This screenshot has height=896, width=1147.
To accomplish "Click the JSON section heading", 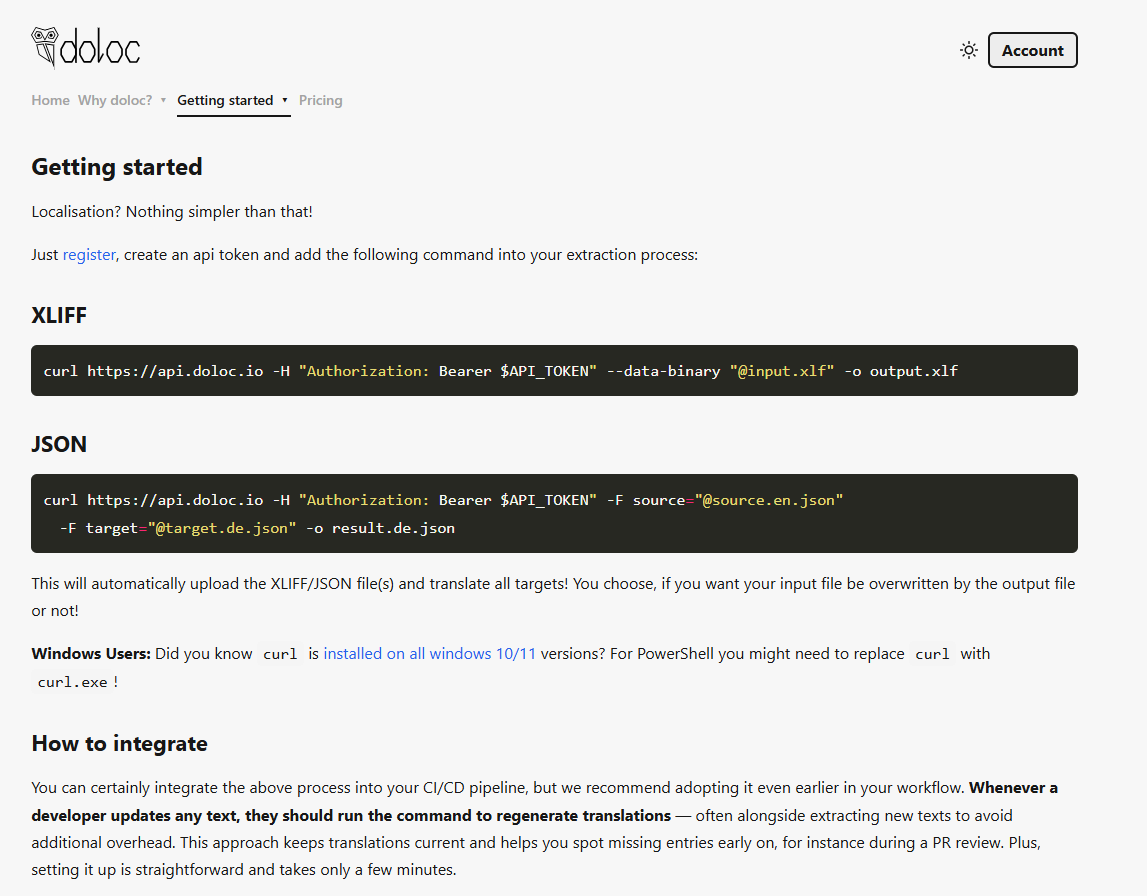I will 59,444.
